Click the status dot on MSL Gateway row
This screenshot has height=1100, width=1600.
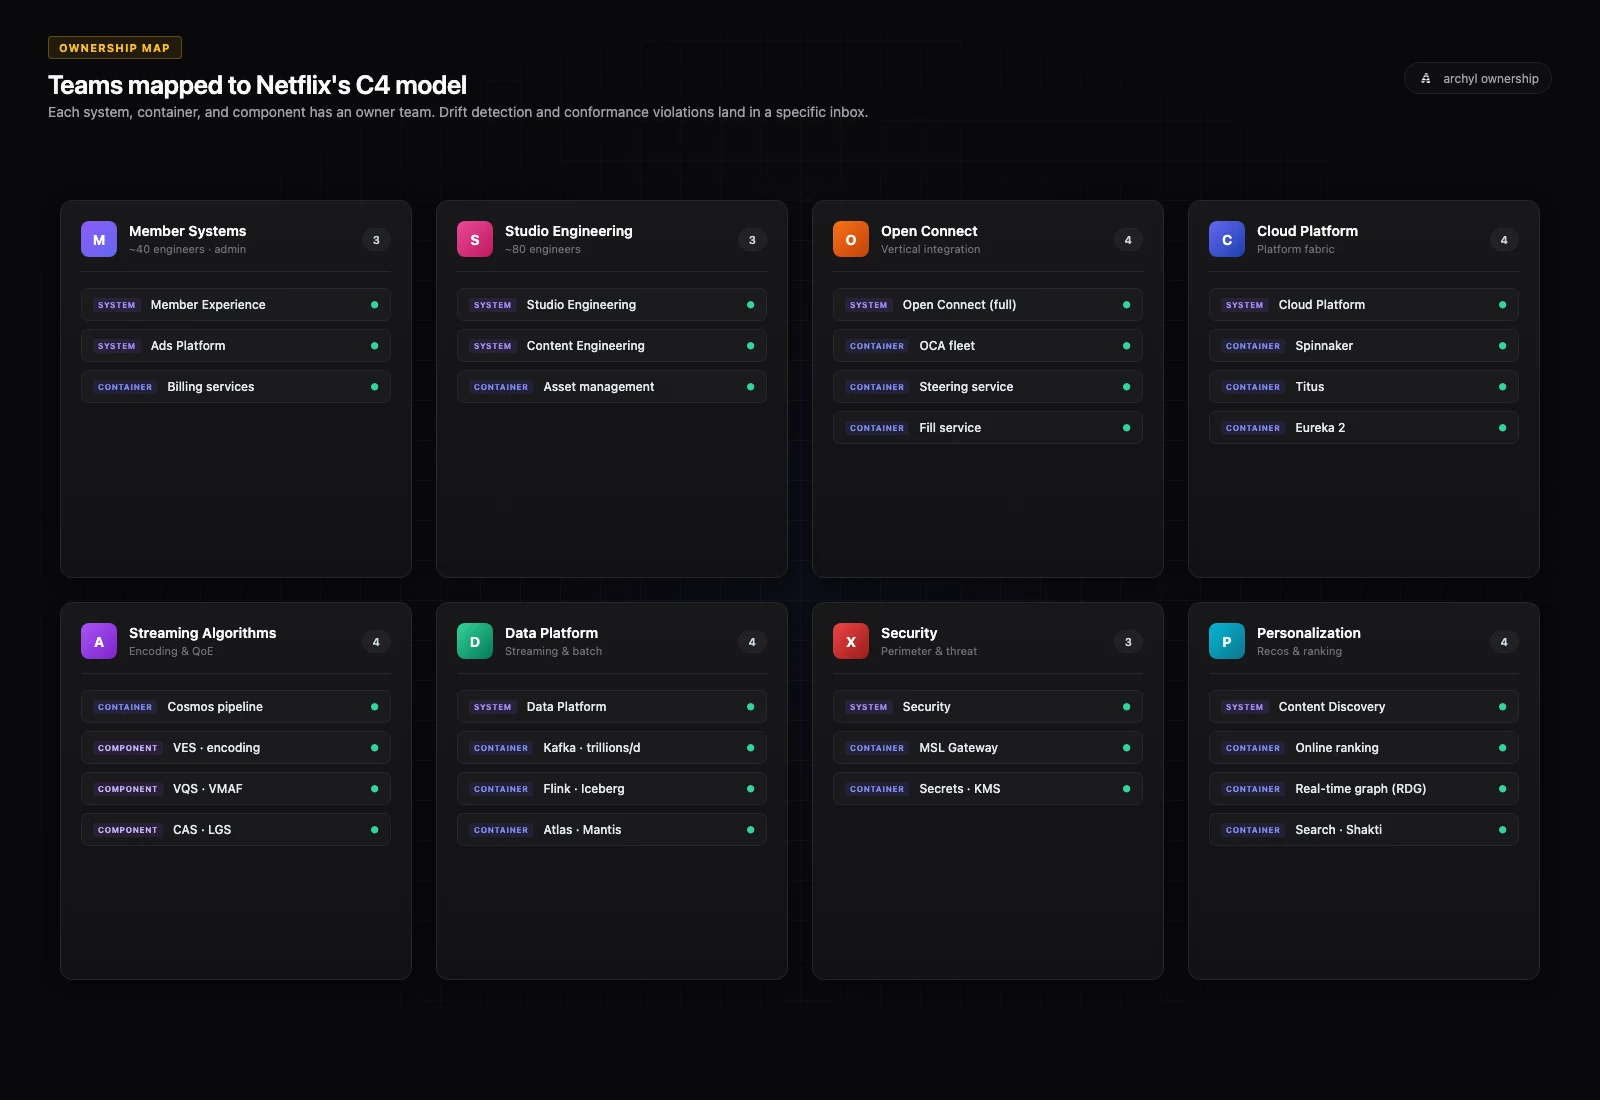tap(1126, 748)
